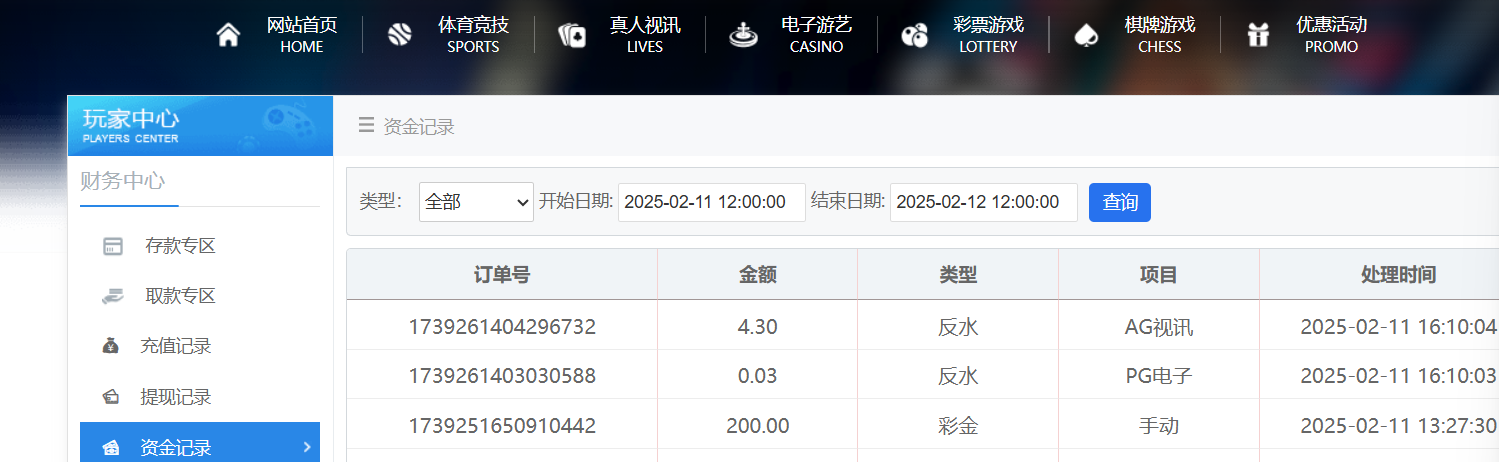Click the 反水 cell in PG电子 row

[958, 376]
